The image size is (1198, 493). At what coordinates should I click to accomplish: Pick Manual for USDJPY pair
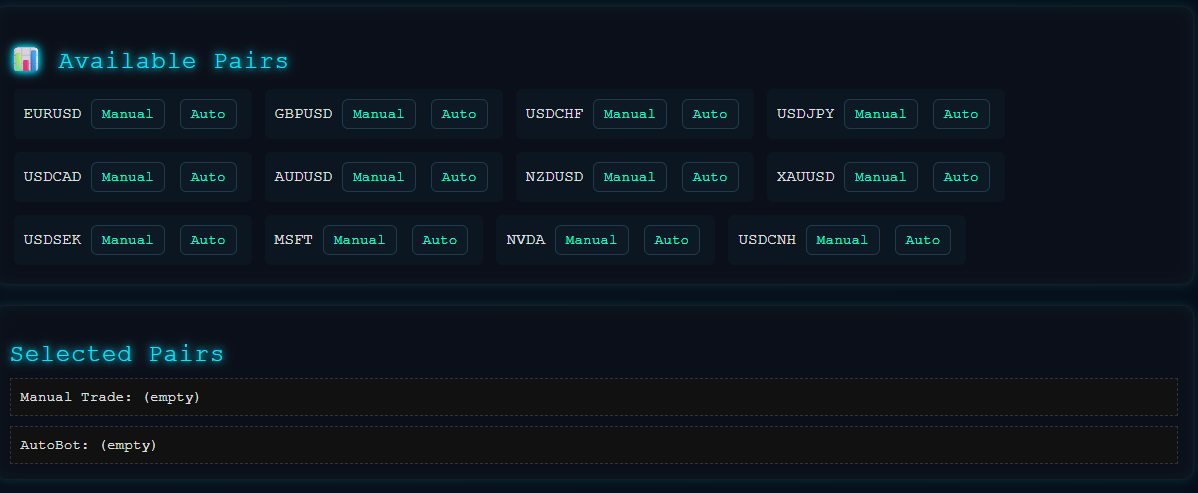click(881, 114)
